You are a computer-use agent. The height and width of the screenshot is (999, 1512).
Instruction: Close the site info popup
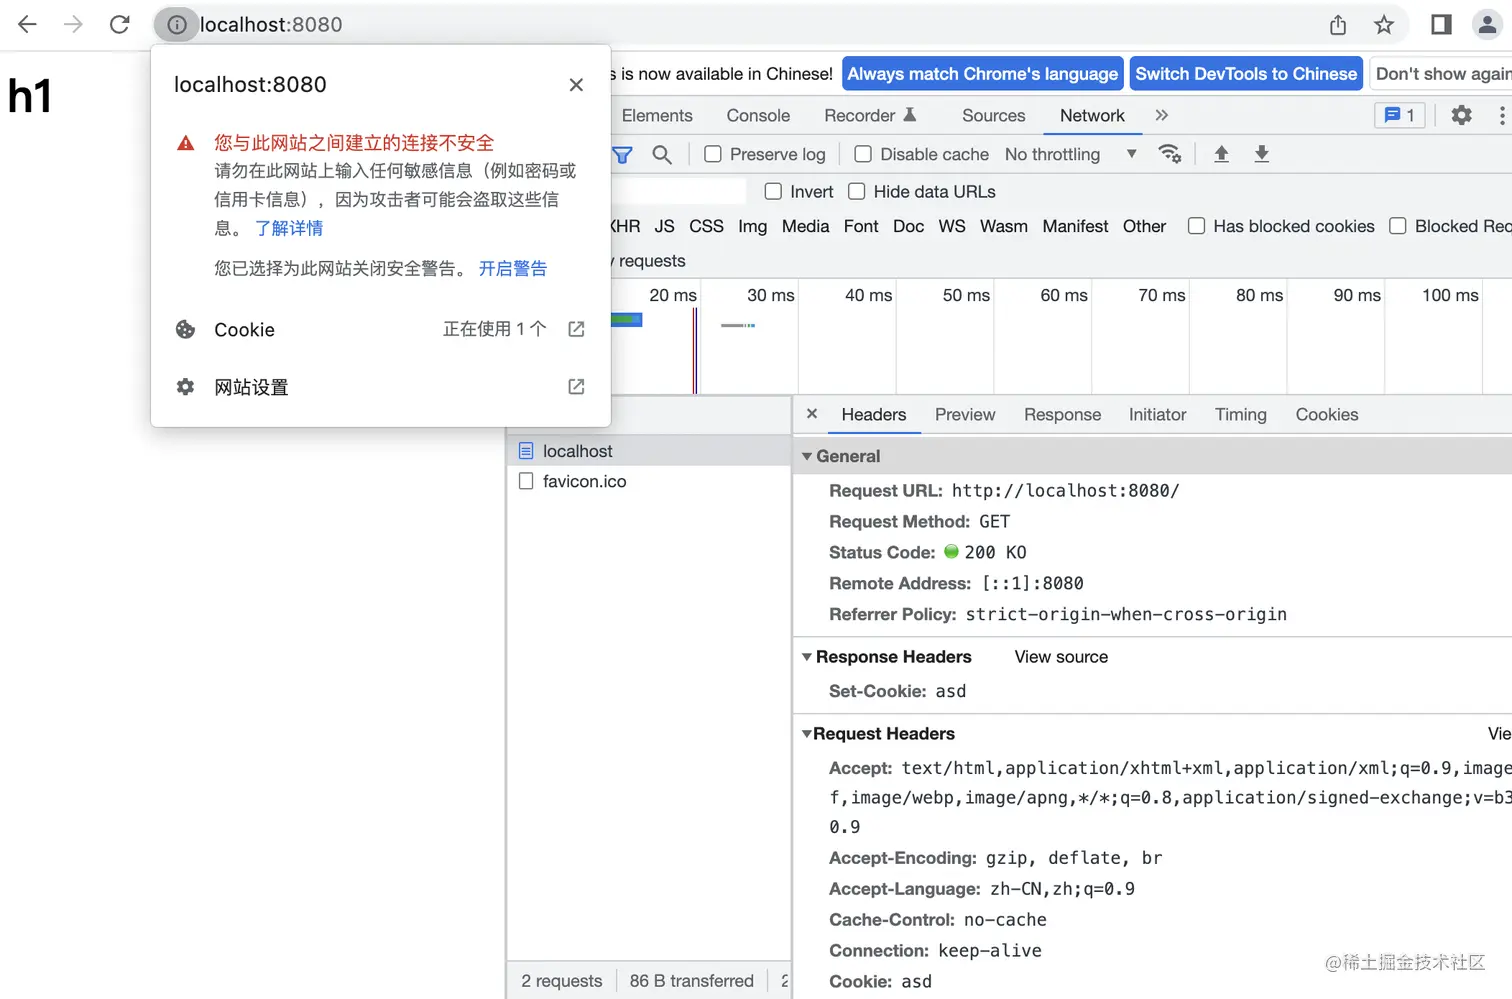point(576,85)
